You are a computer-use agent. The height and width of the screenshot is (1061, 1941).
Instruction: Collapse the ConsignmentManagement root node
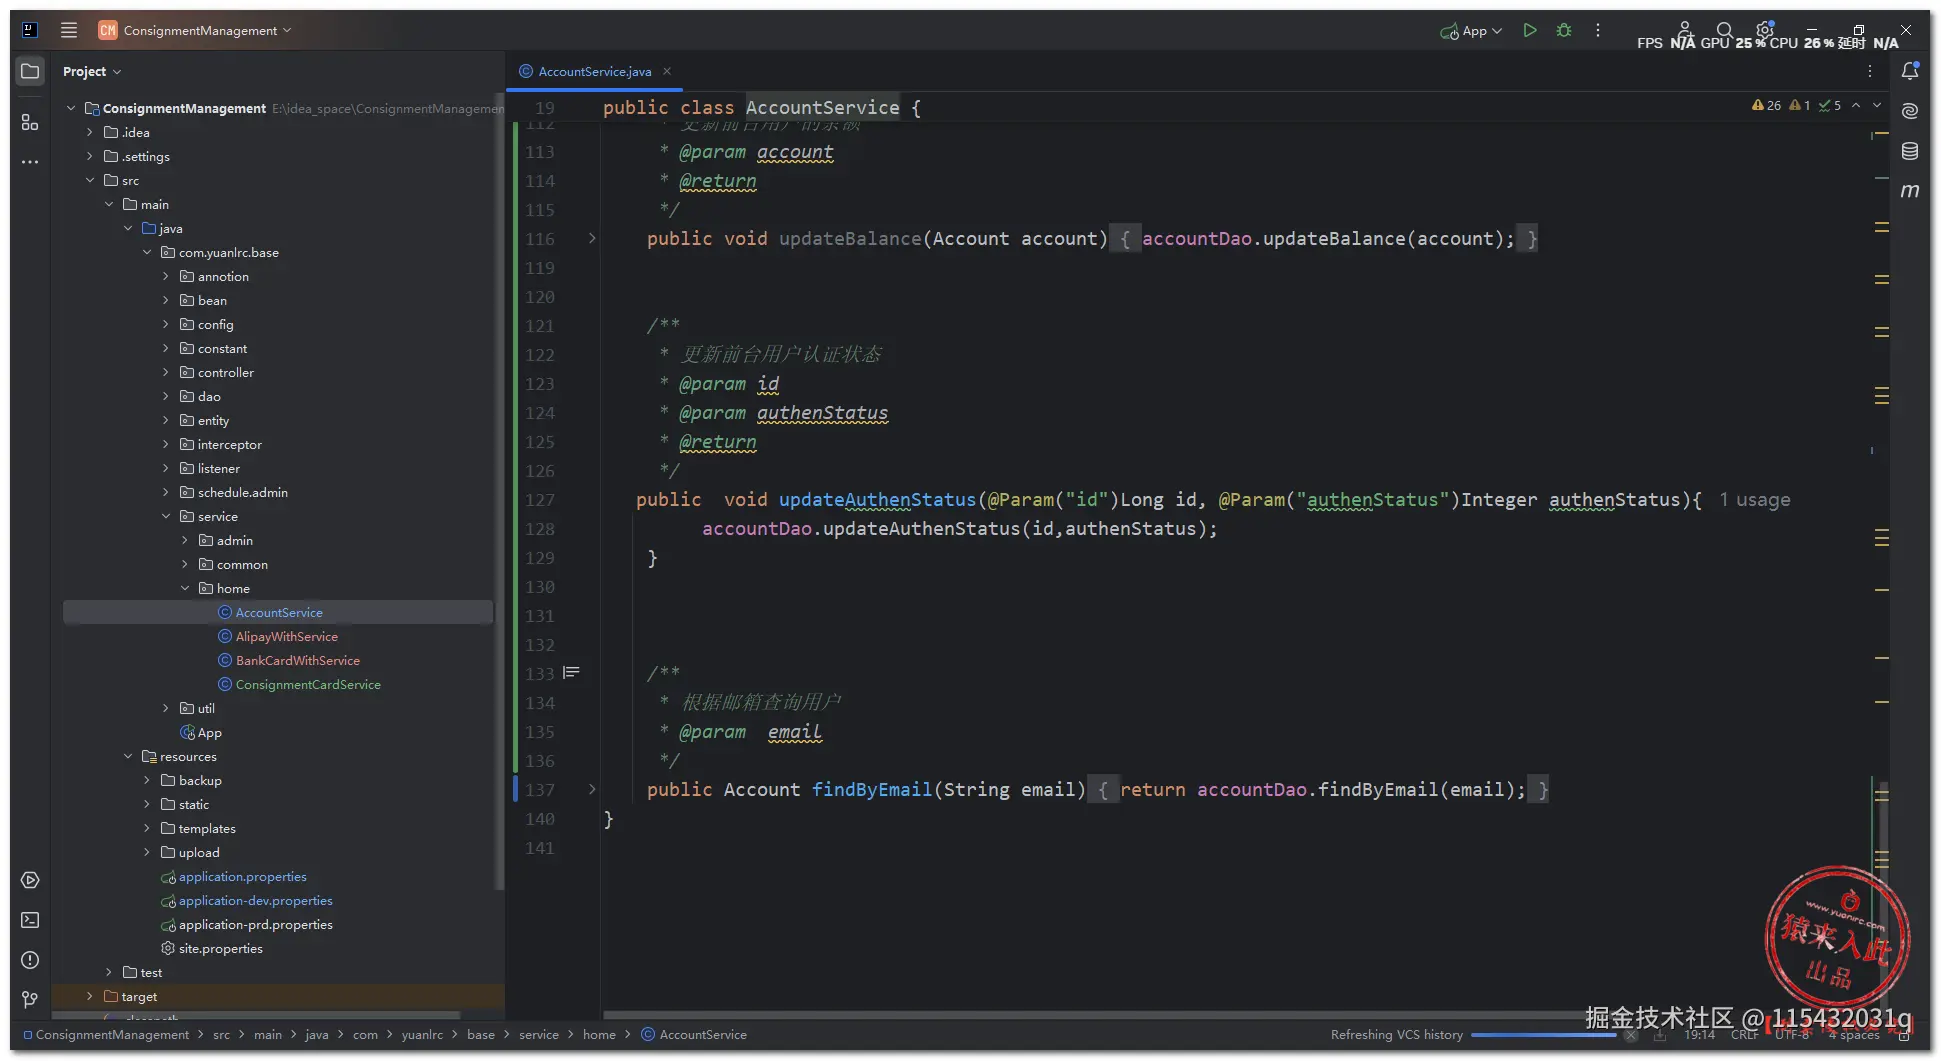(71, 108)
